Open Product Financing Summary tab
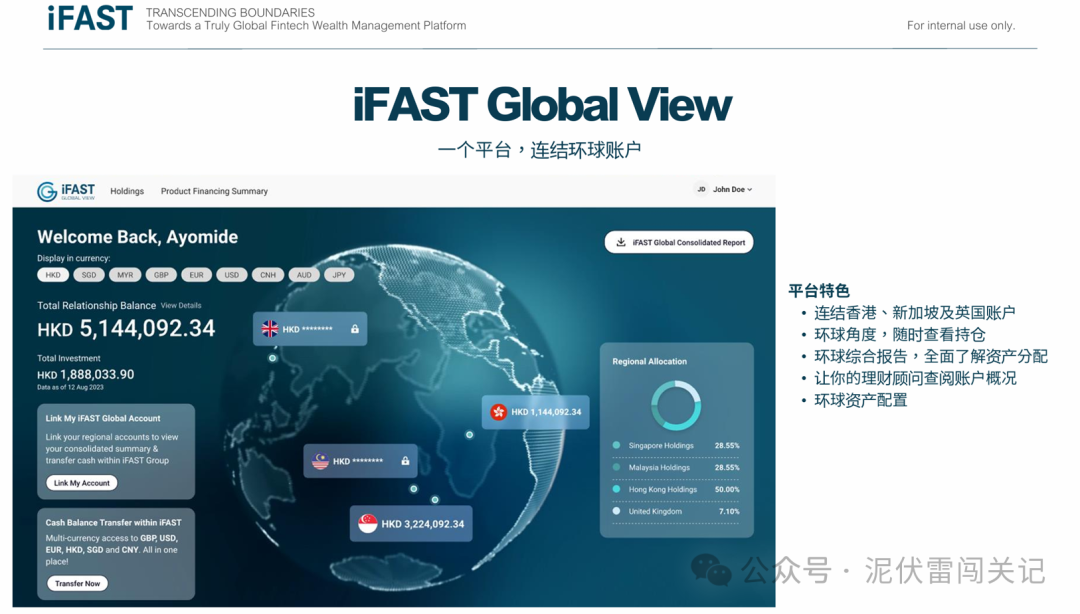 pyautogui.click(x=214, y=191)
